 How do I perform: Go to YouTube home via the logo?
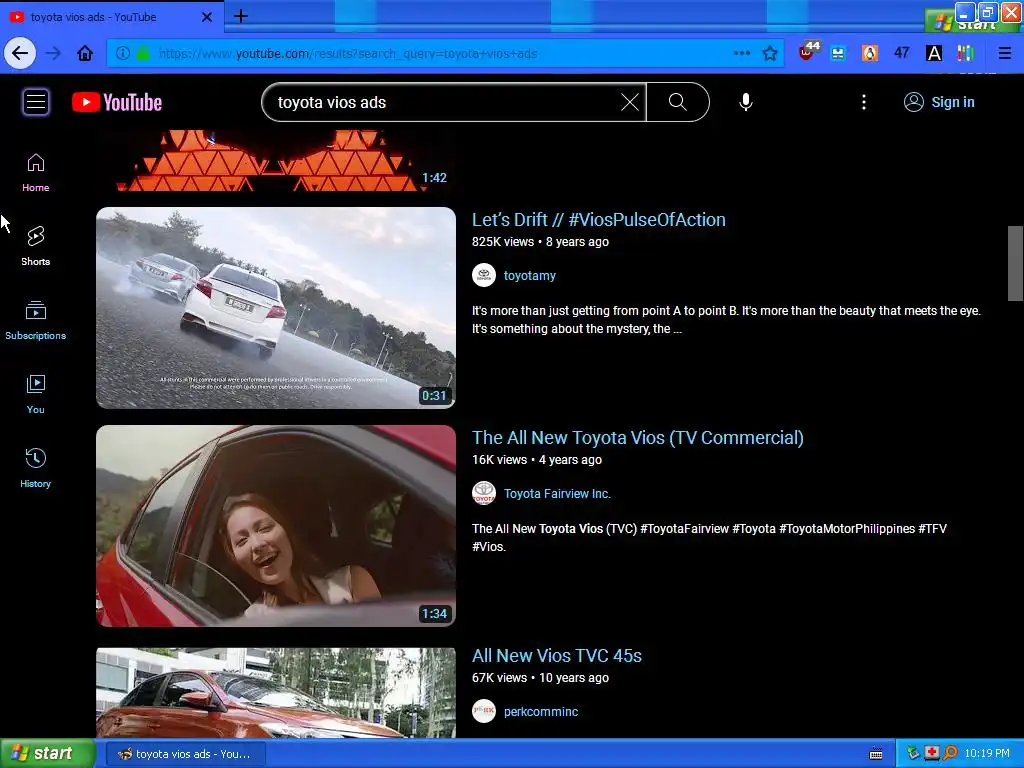click(x=117, y=103)
